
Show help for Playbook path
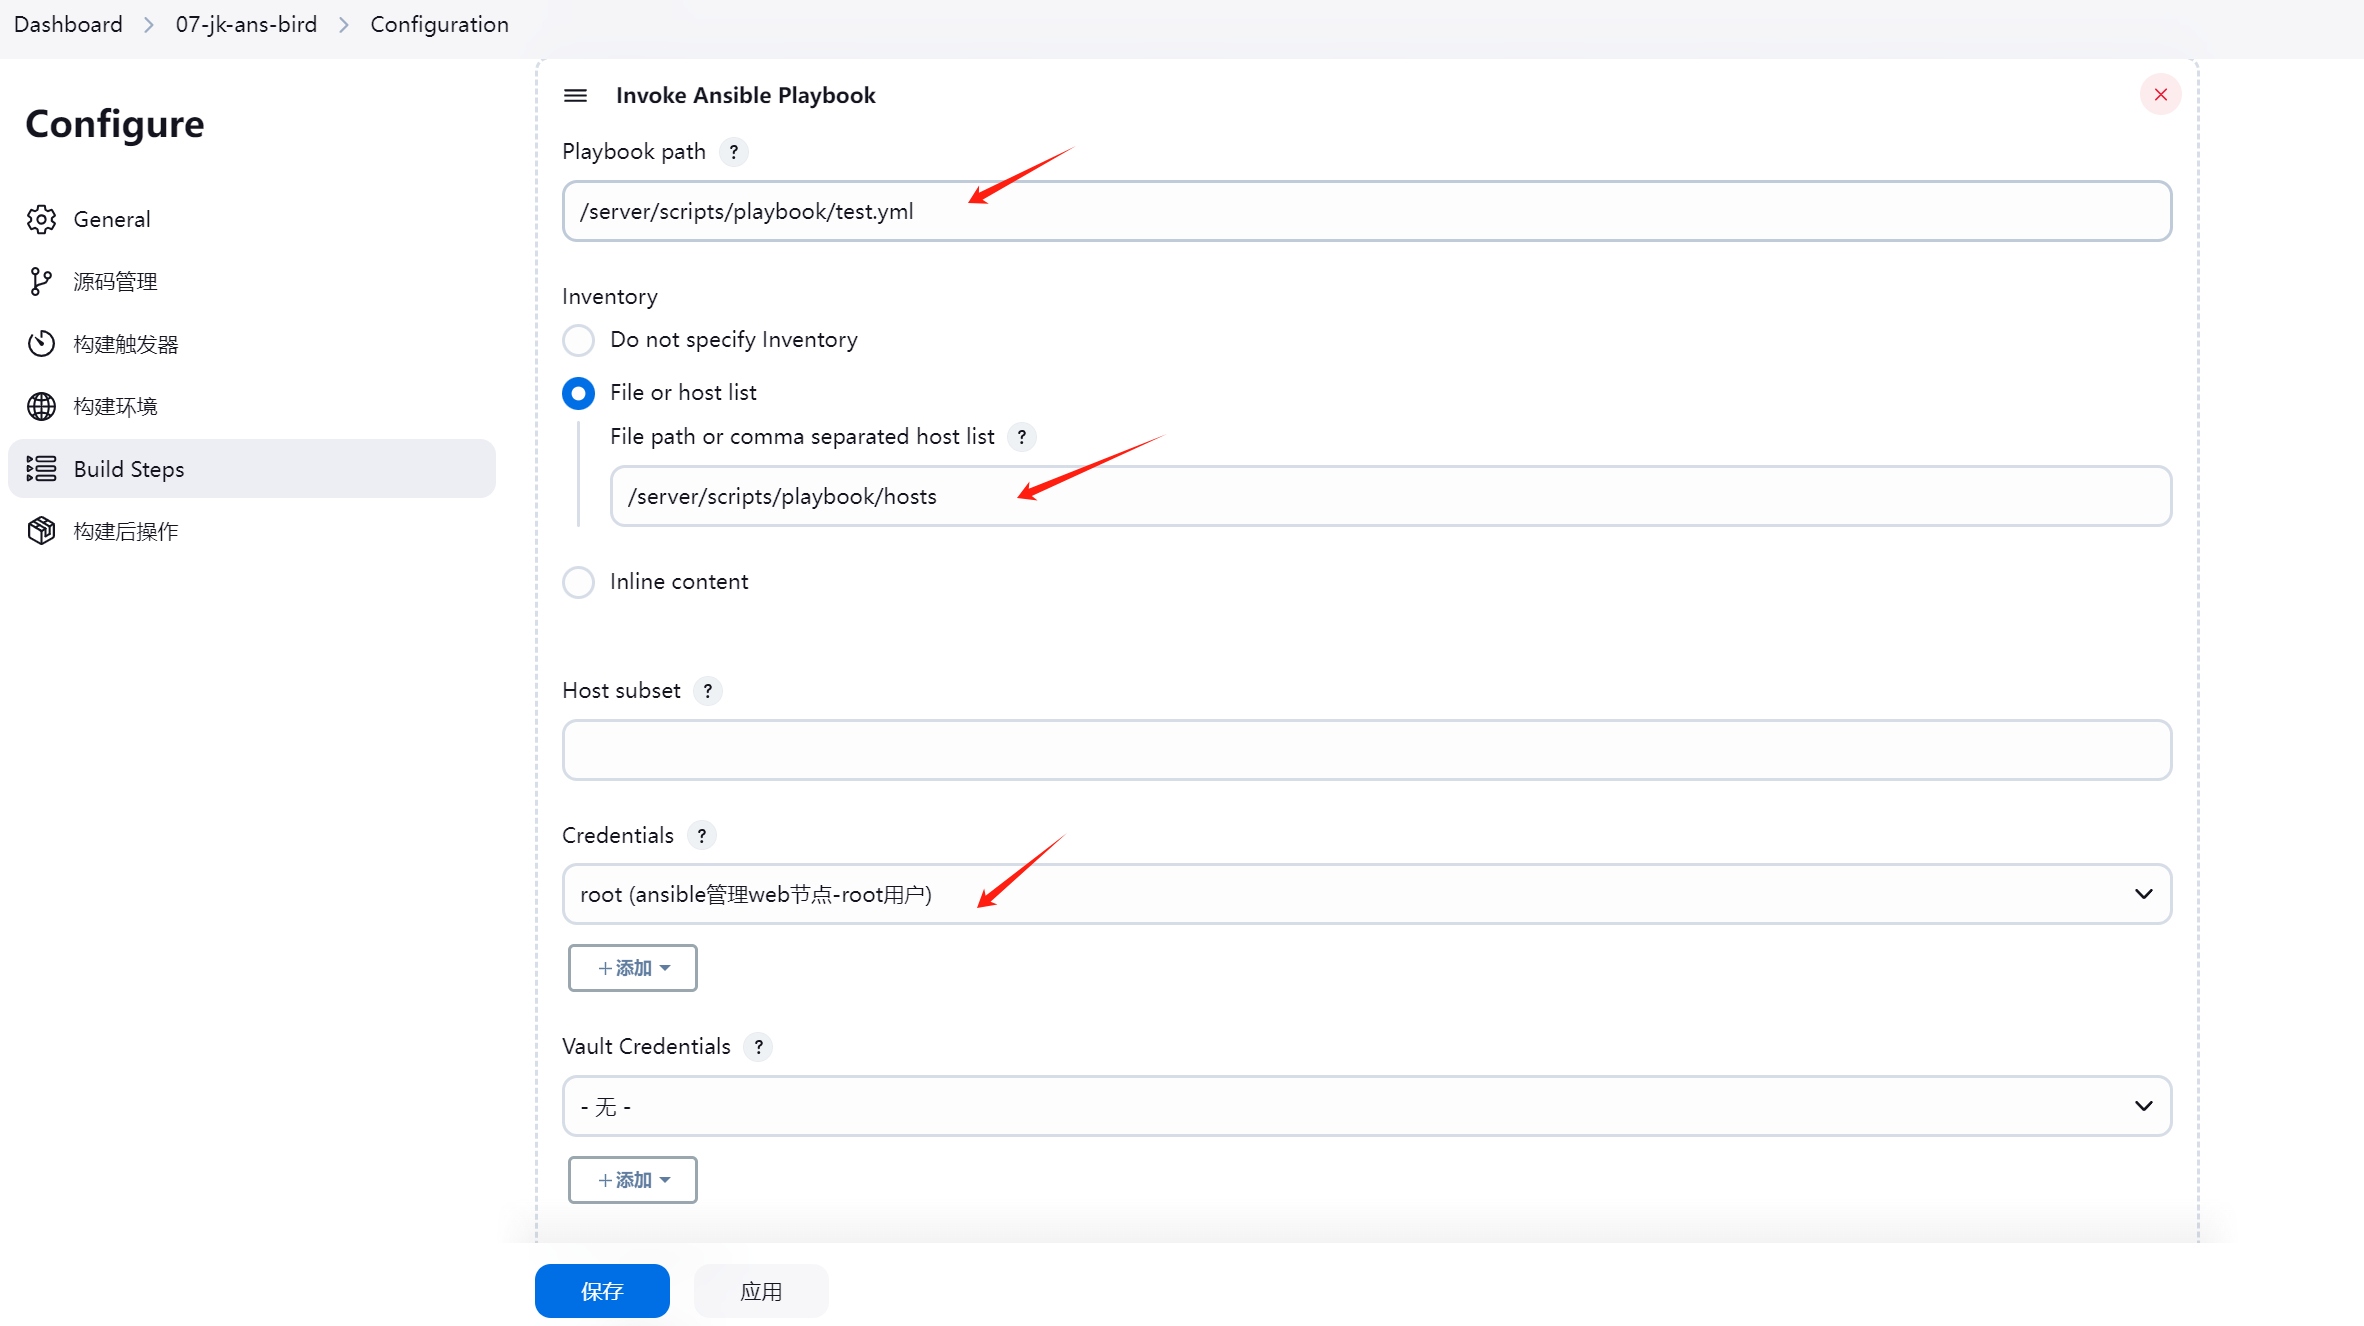pyautogui.click(x=733, y=152)
